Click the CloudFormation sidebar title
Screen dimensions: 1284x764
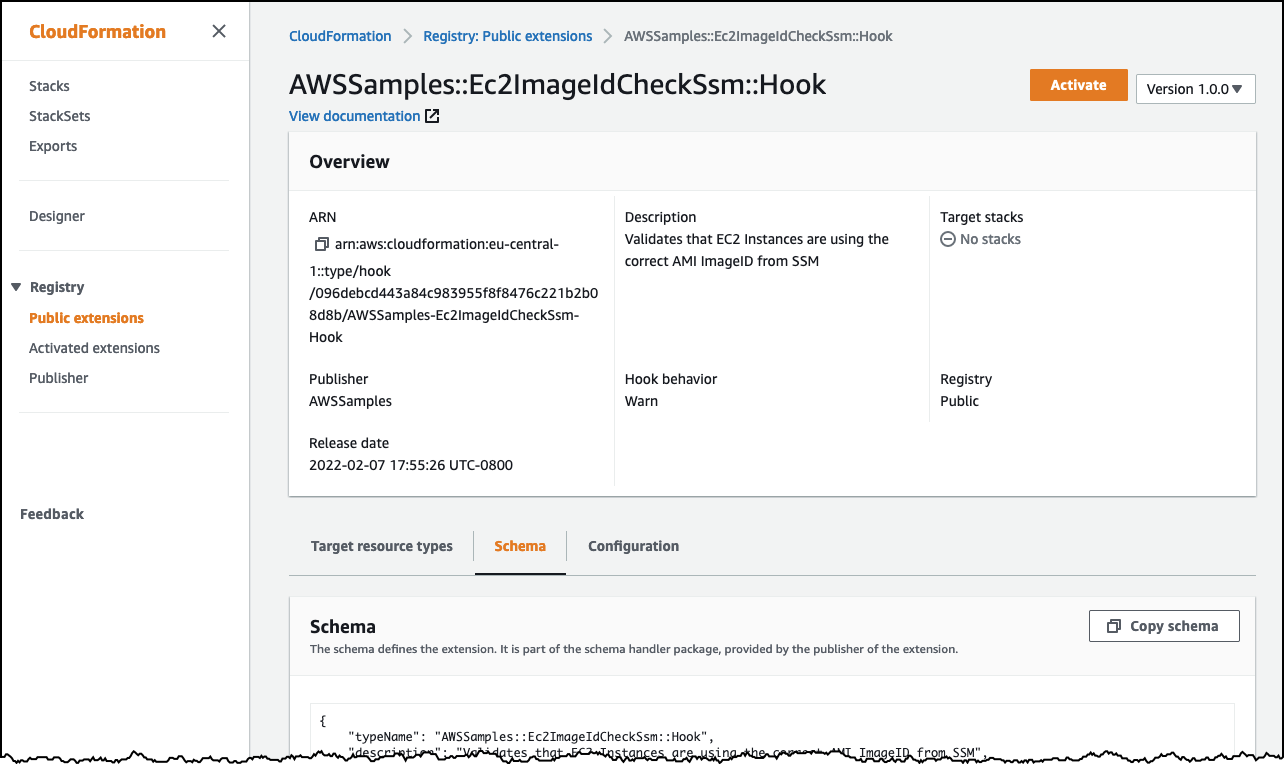pos(97,31)
